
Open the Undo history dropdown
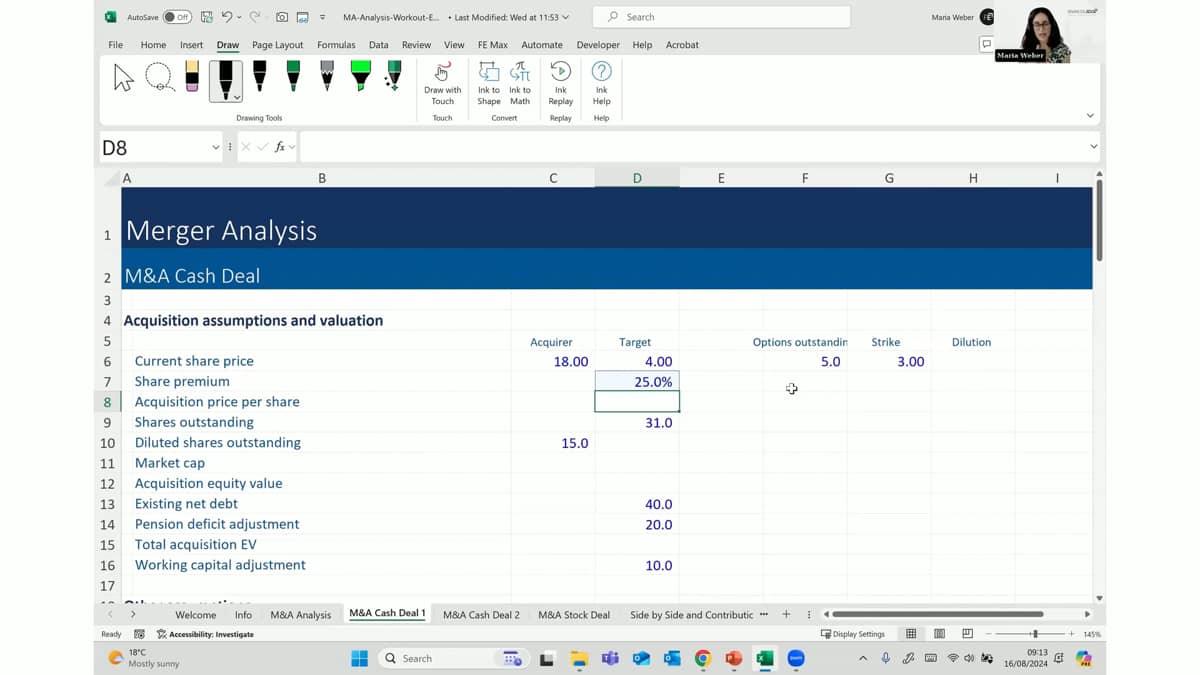[239, 17]
